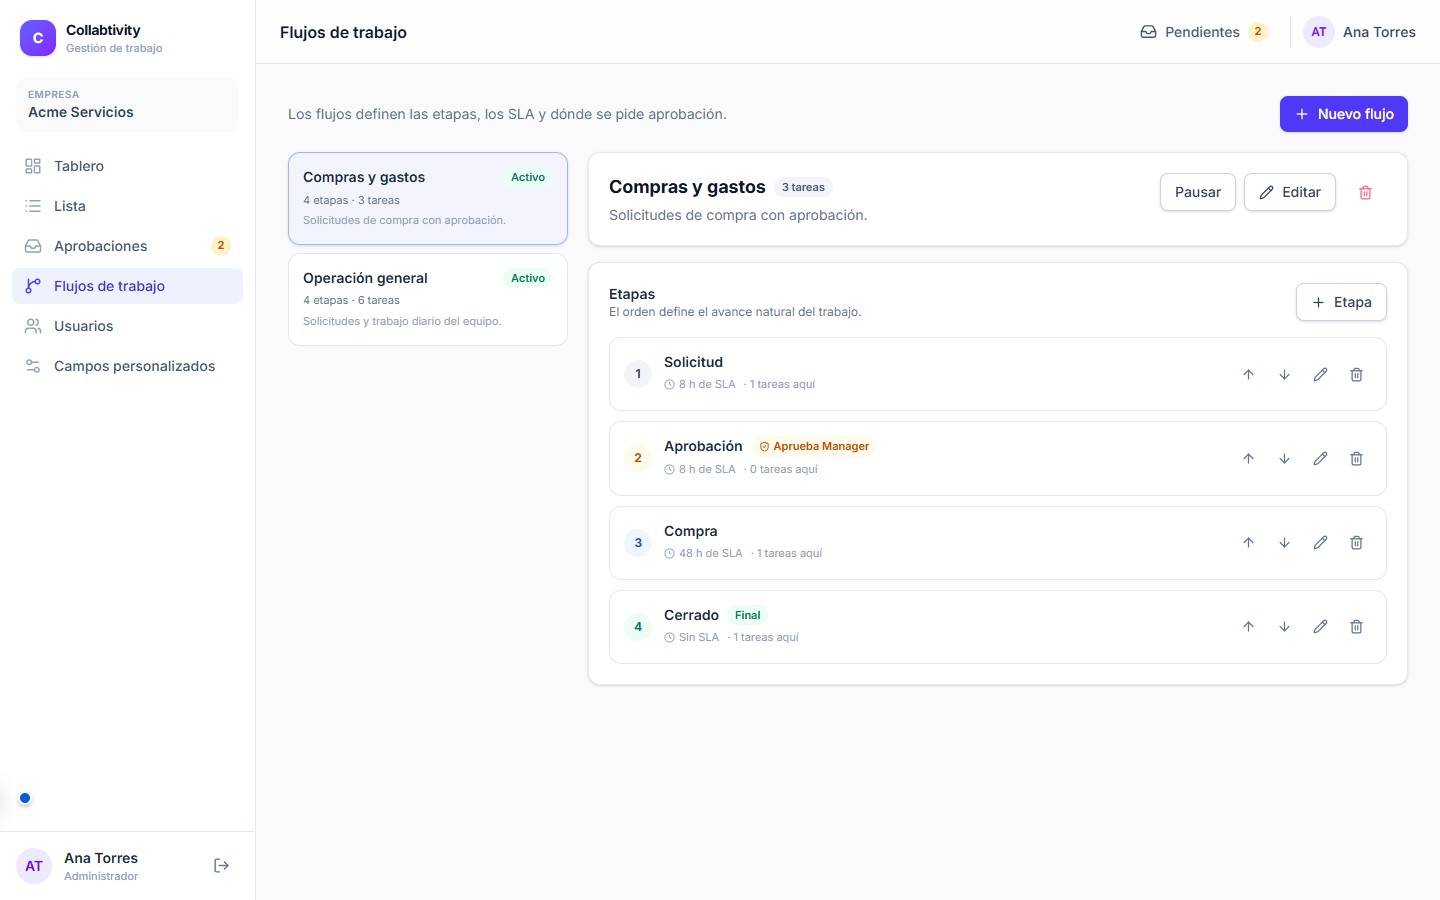Delete the Aprobación stage

tap(1356, 458)
